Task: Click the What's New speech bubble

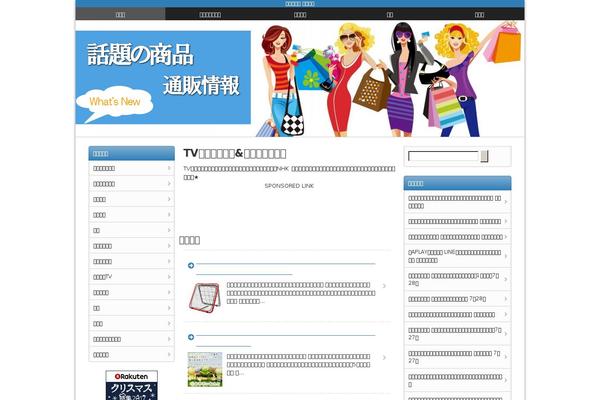Action: (x=114, y=103)
